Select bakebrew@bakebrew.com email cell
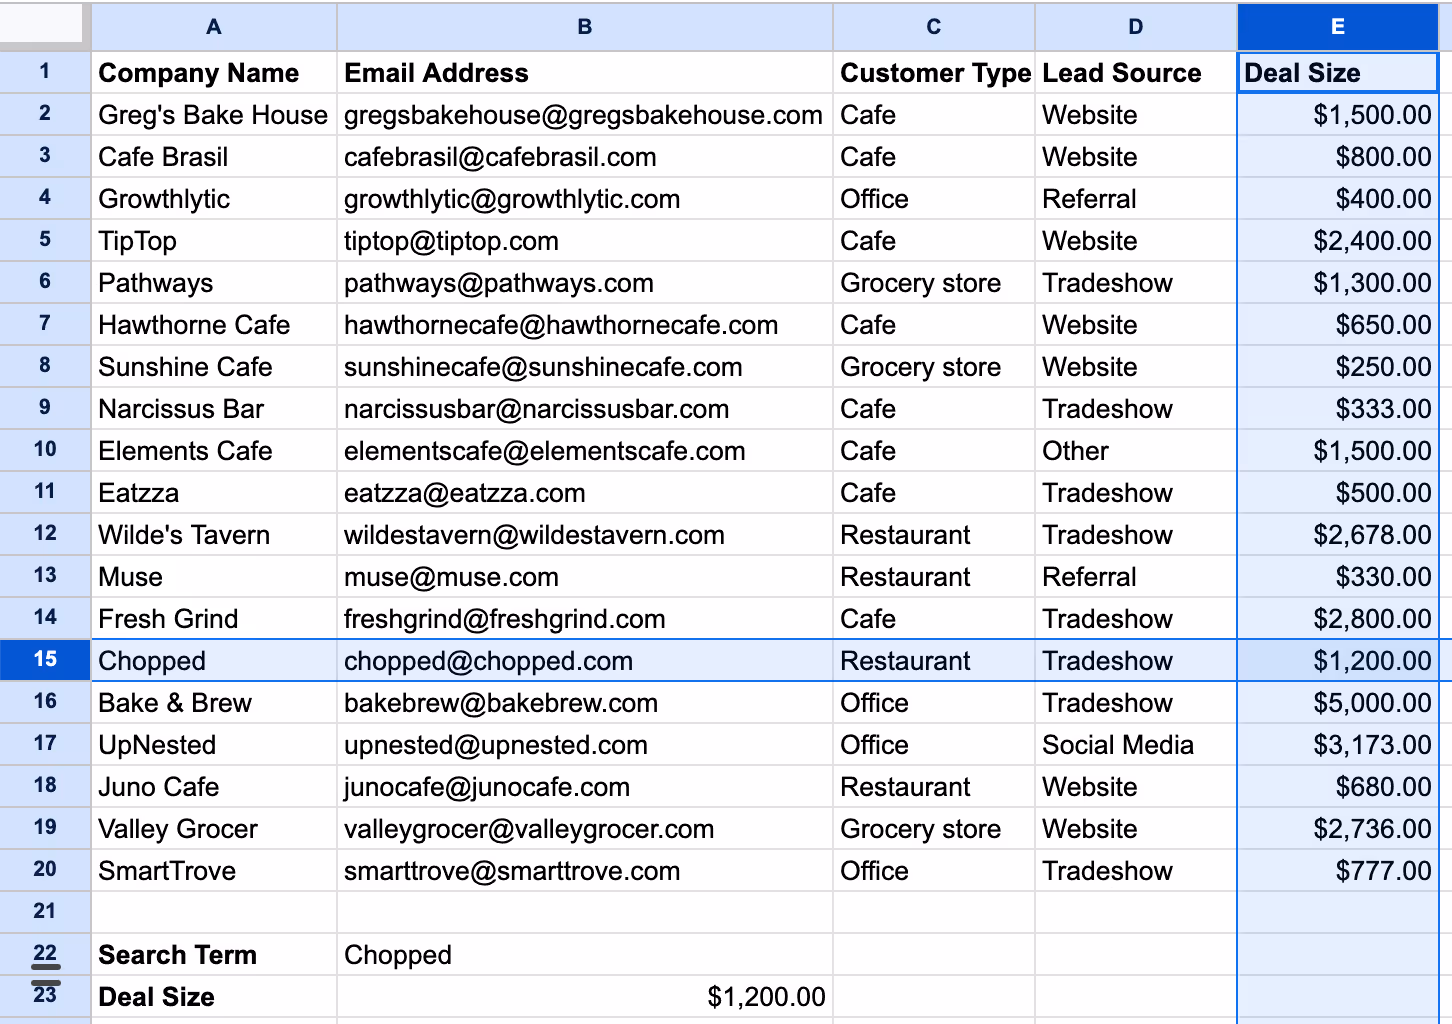 pos(585,703)
